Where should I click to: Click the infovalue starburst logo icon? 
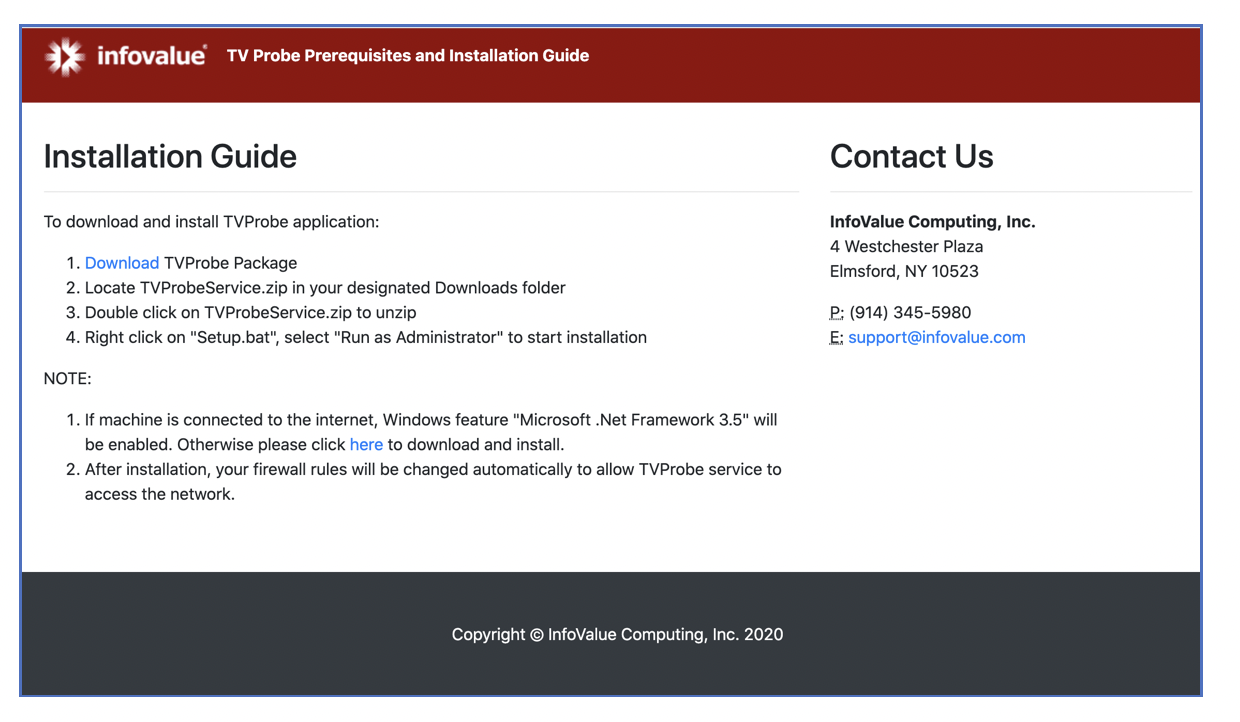point(65,57)
